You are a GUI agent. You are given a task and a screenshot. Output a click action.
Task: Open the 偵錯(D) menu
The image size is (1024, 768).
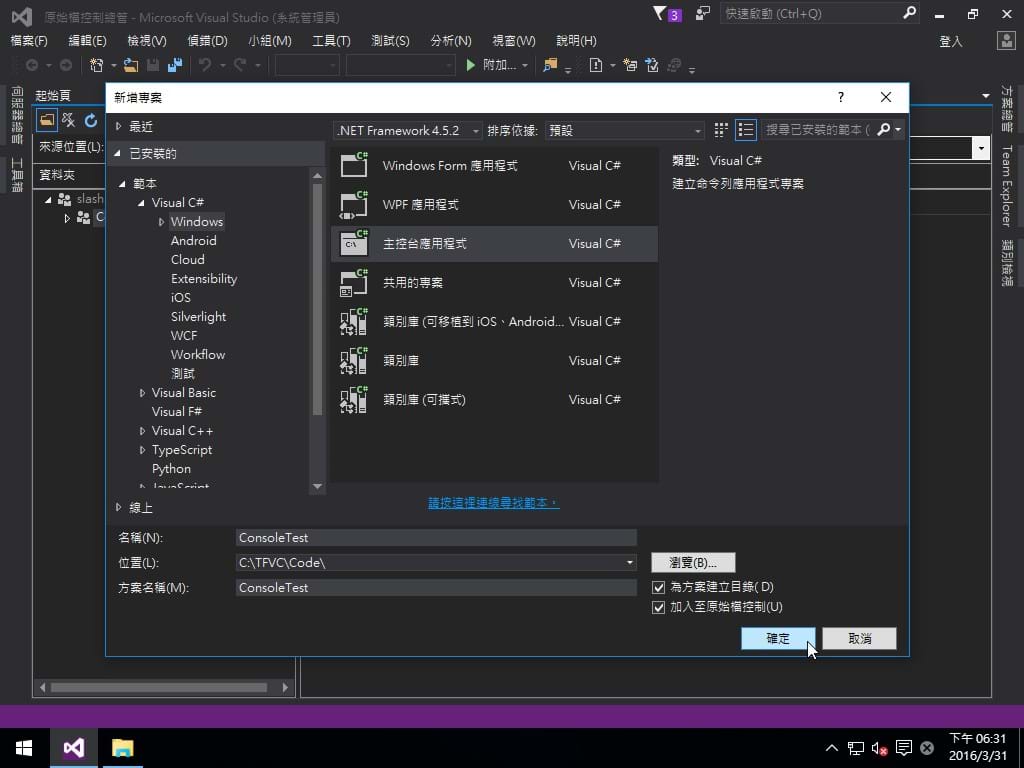coord(208,40)
